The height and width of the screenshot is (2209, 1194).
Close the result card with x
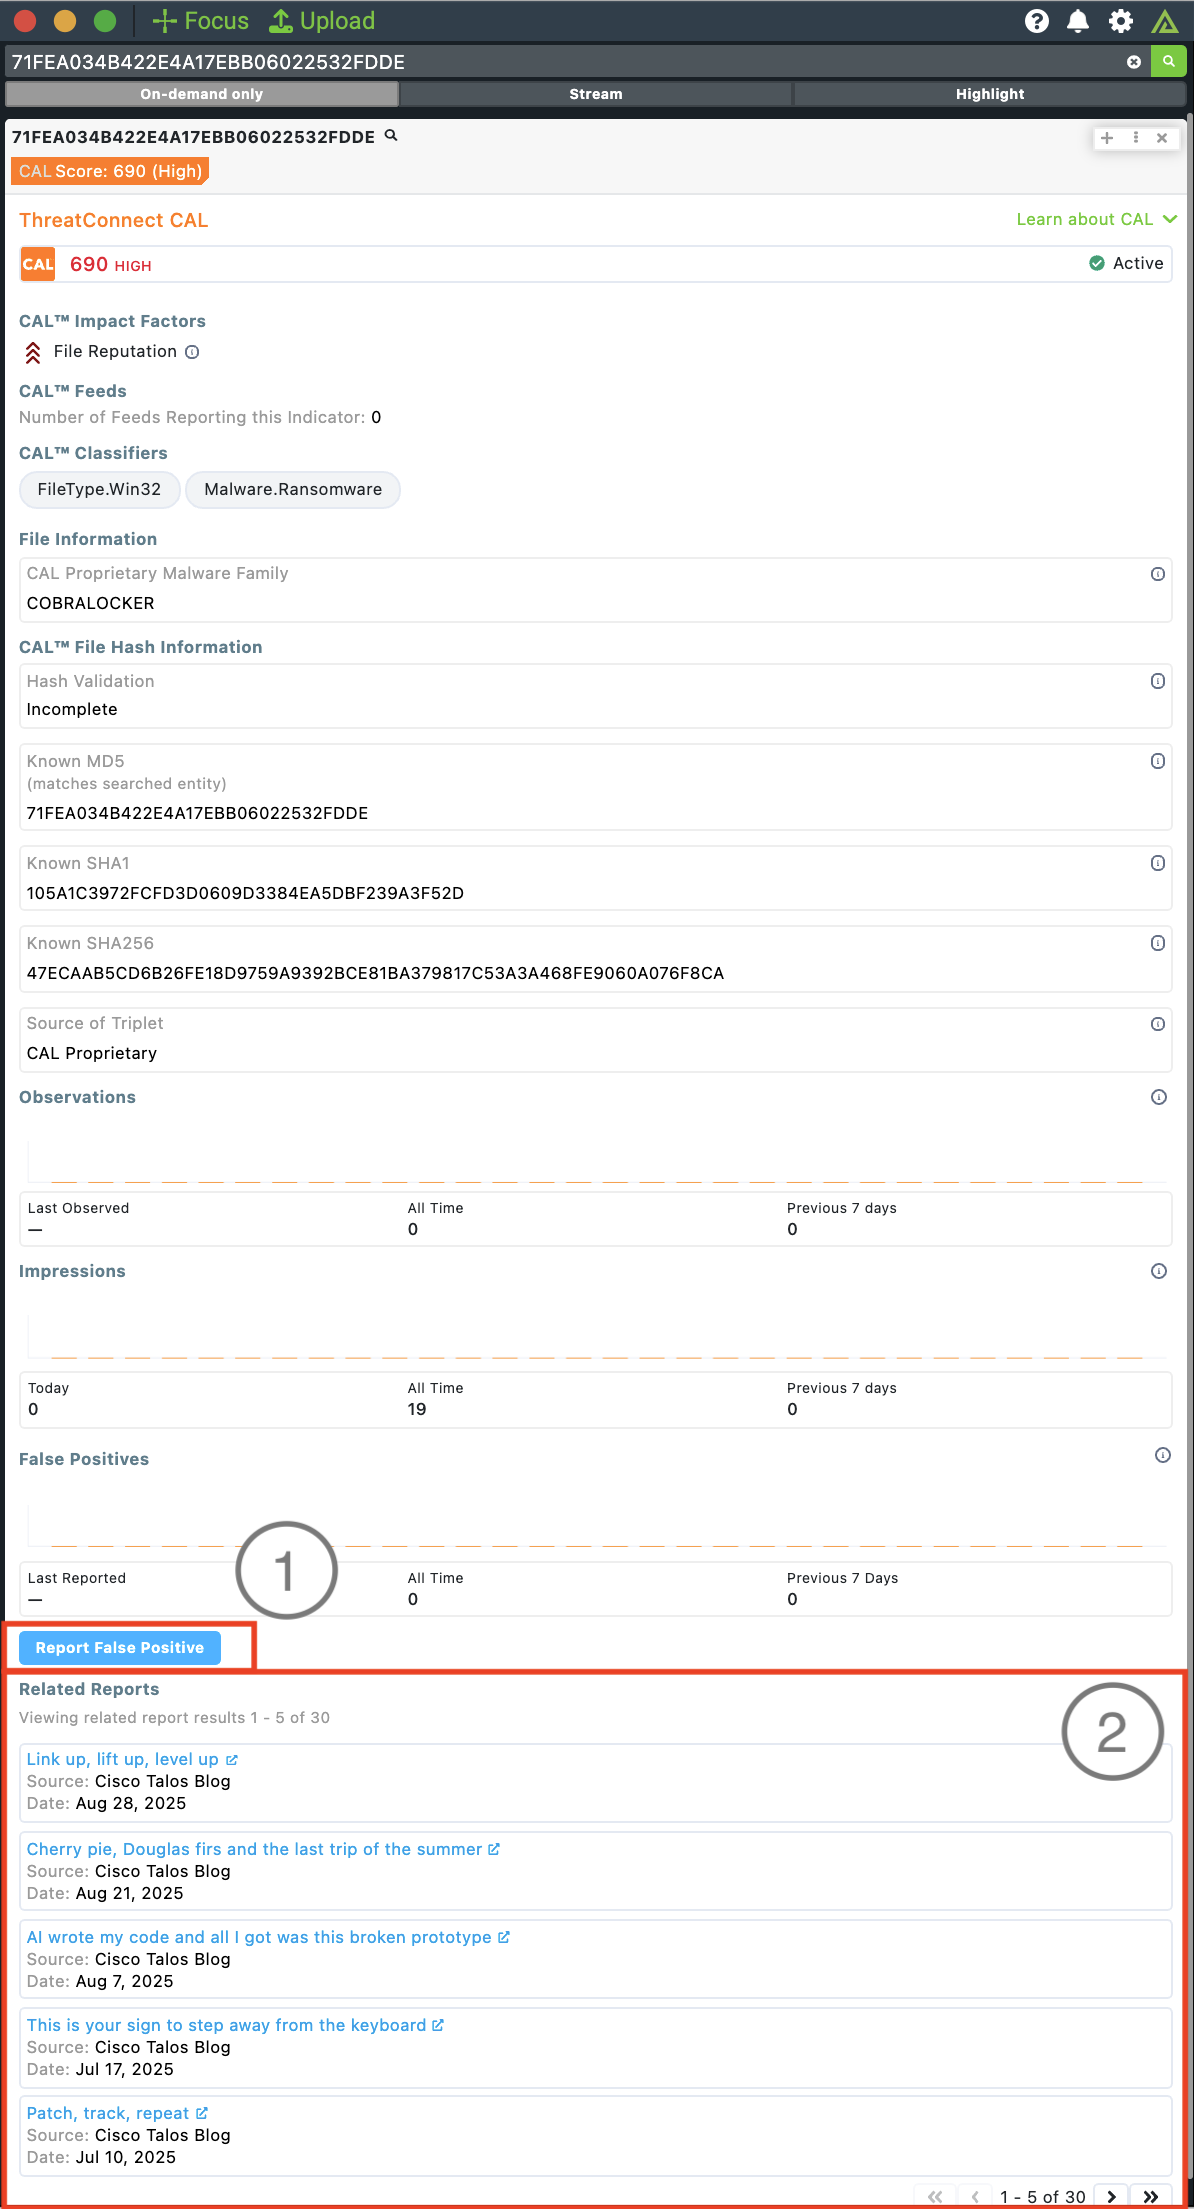(x=1162, y=138)
